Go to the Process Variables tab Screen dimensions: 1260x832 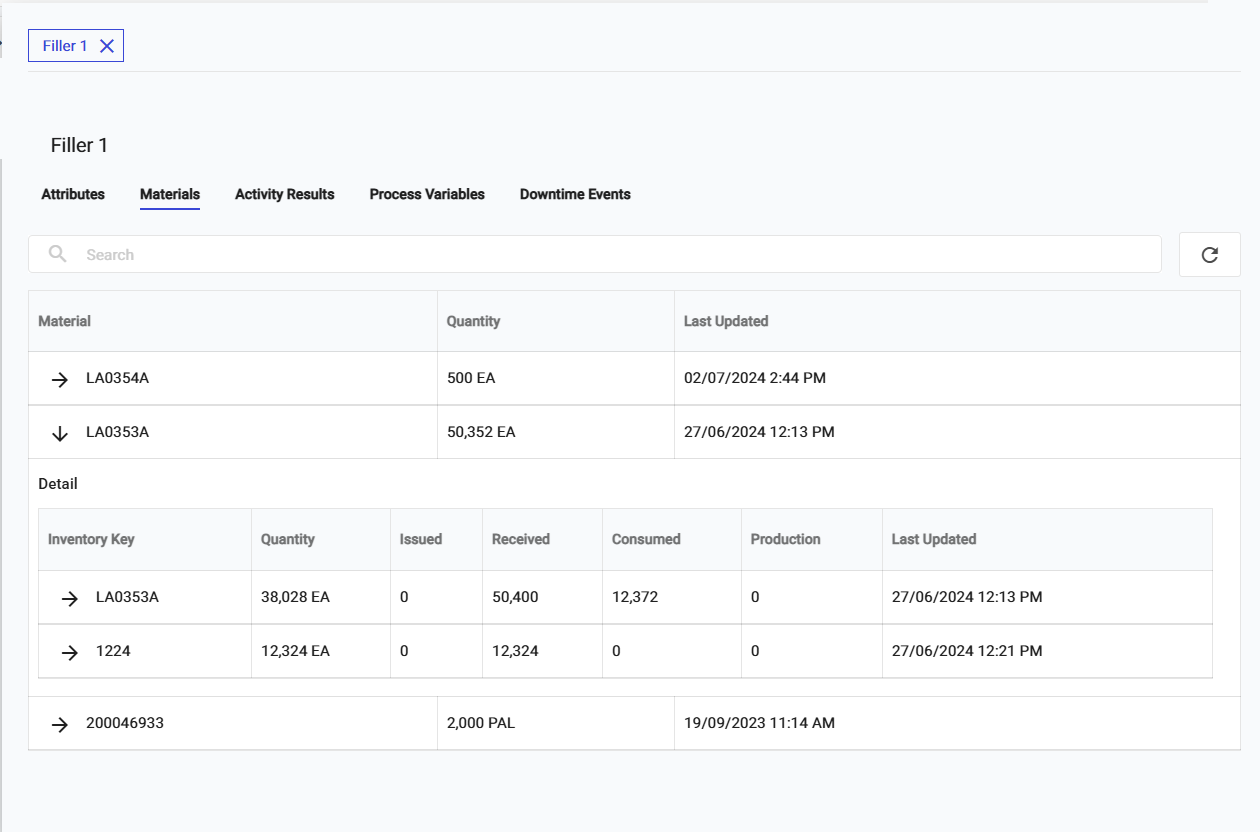coord(427,194)
